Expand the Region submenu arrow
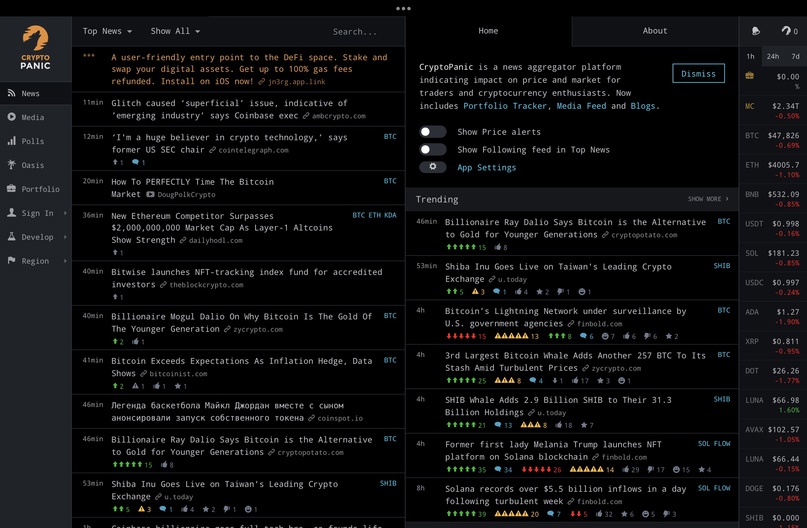 tap(65, 261)
